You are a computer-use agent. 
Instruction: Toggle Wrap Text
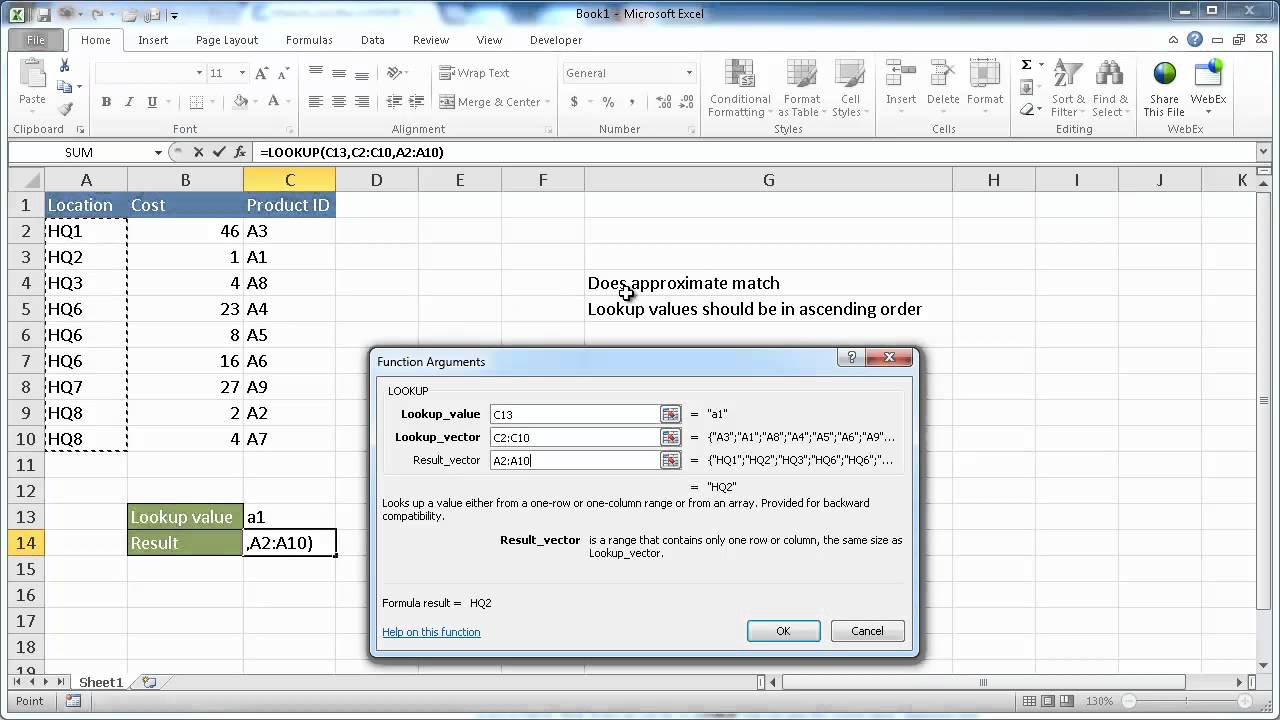coord(475,73)
